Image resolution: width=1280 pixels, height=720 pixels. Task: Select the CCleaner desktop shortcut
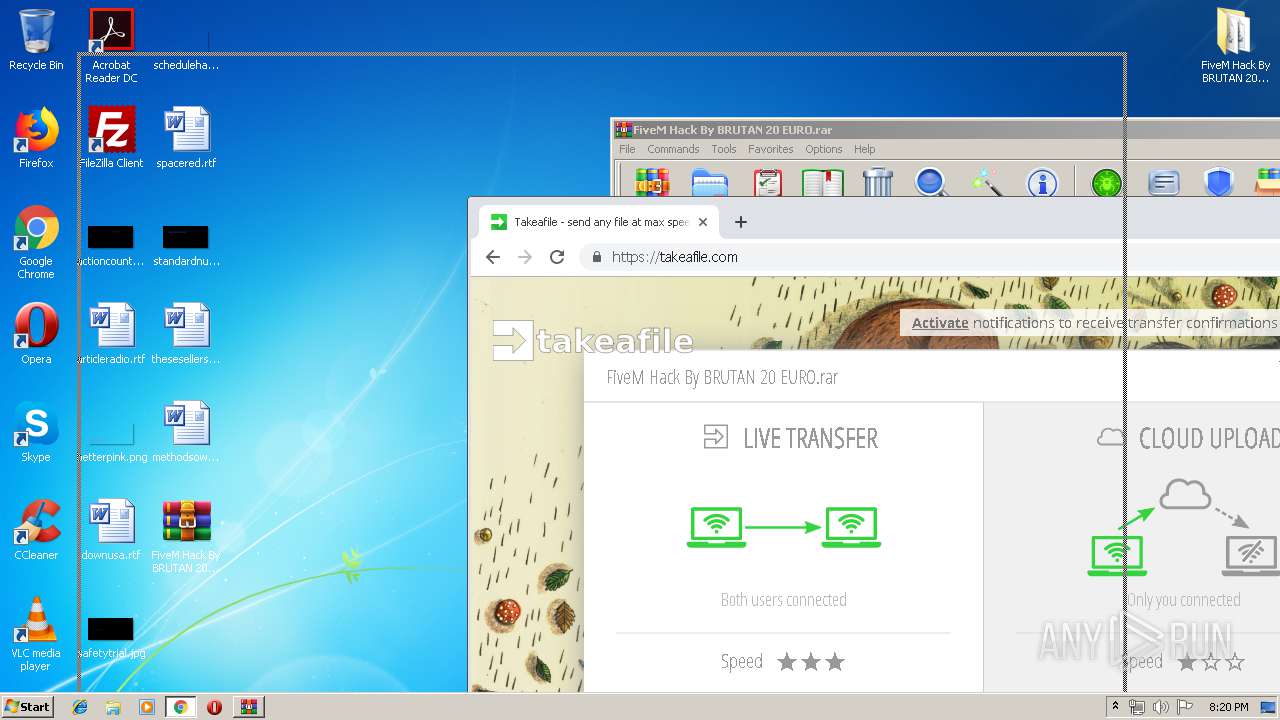tap(36, 530)
